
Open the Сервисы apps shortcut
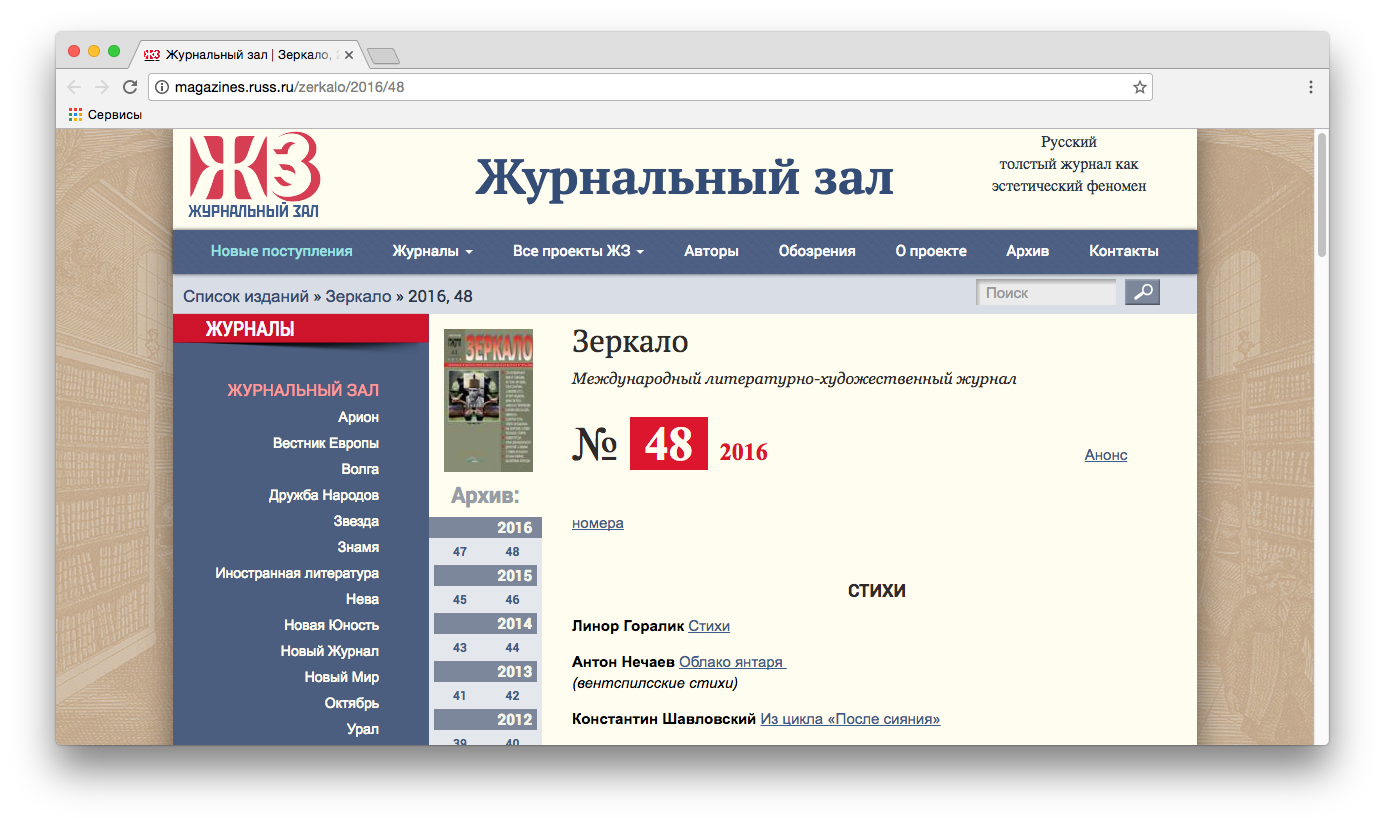(105, 115)
